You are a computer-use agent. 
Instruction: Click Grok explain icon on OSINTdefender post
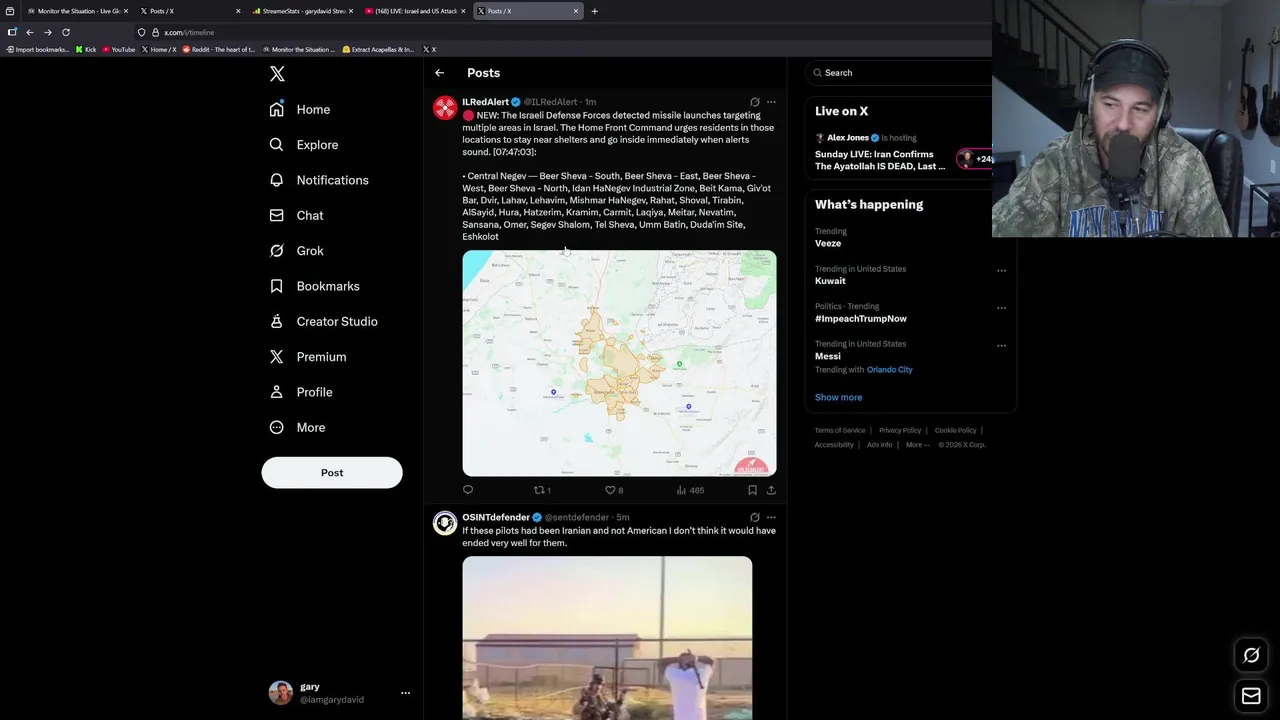(755, 517)
